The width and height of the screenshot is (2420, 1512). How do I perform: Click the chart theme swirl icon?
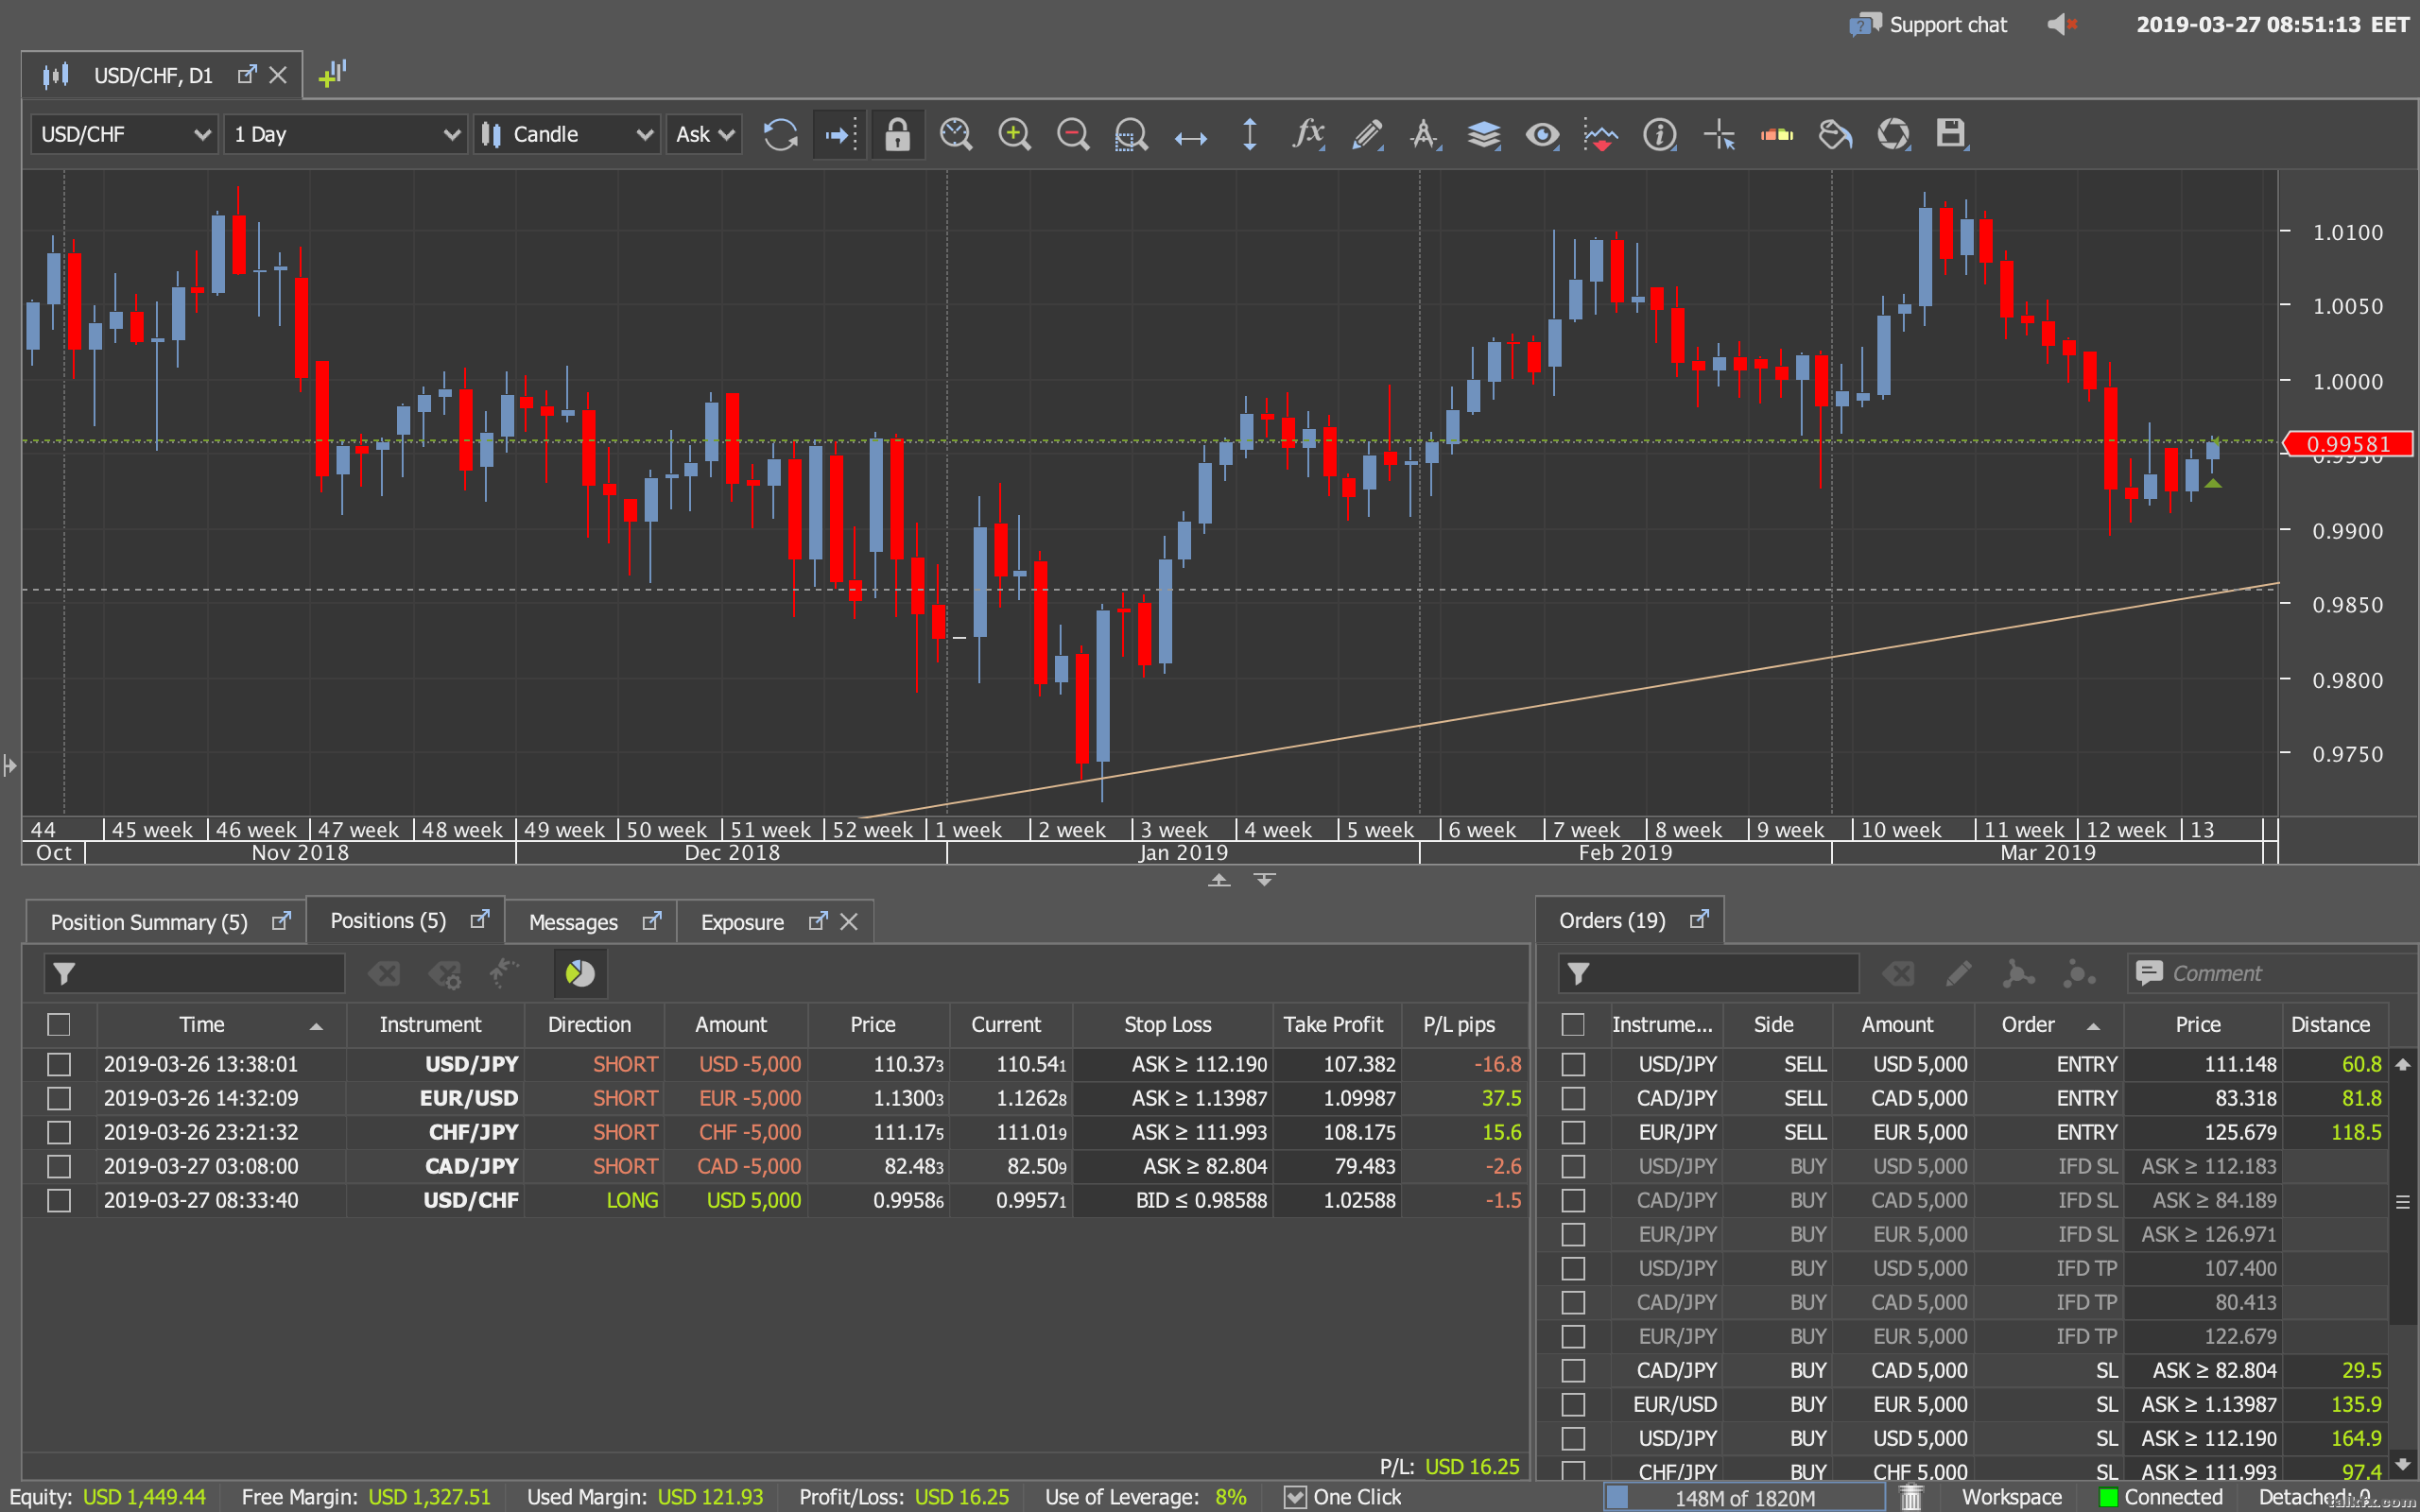1894,134
